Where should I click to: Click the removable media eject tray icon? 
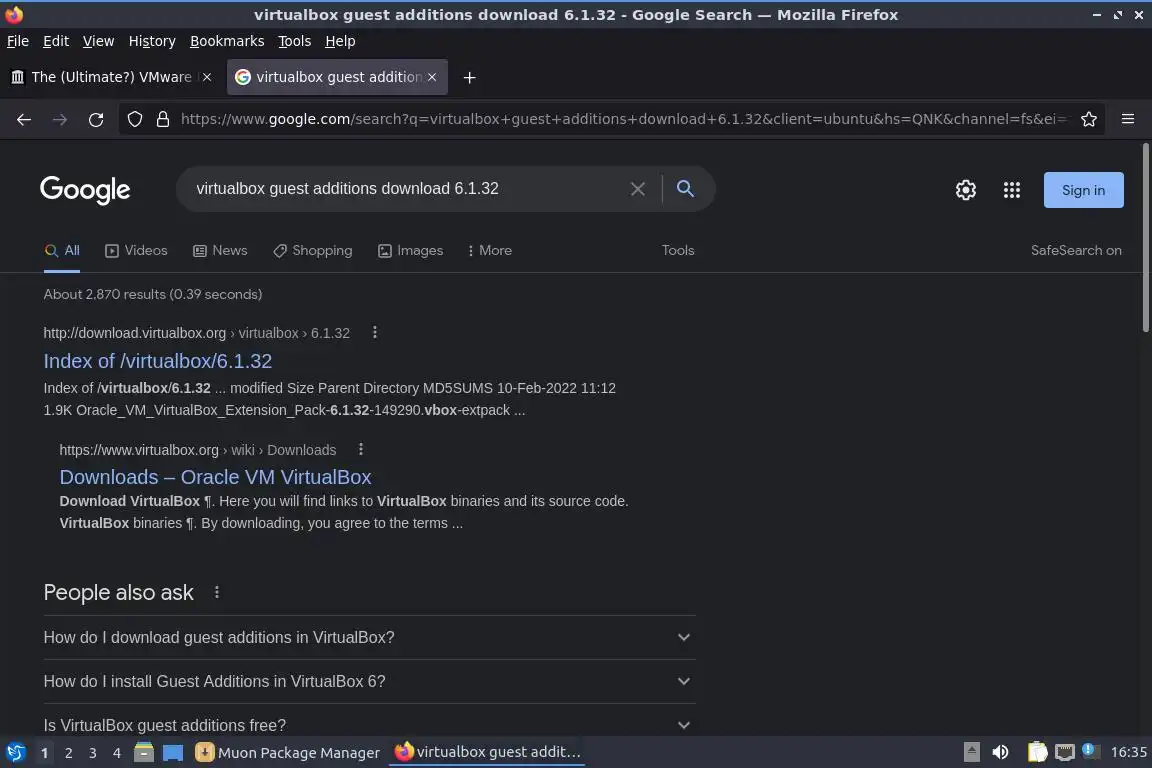point(971,753)
